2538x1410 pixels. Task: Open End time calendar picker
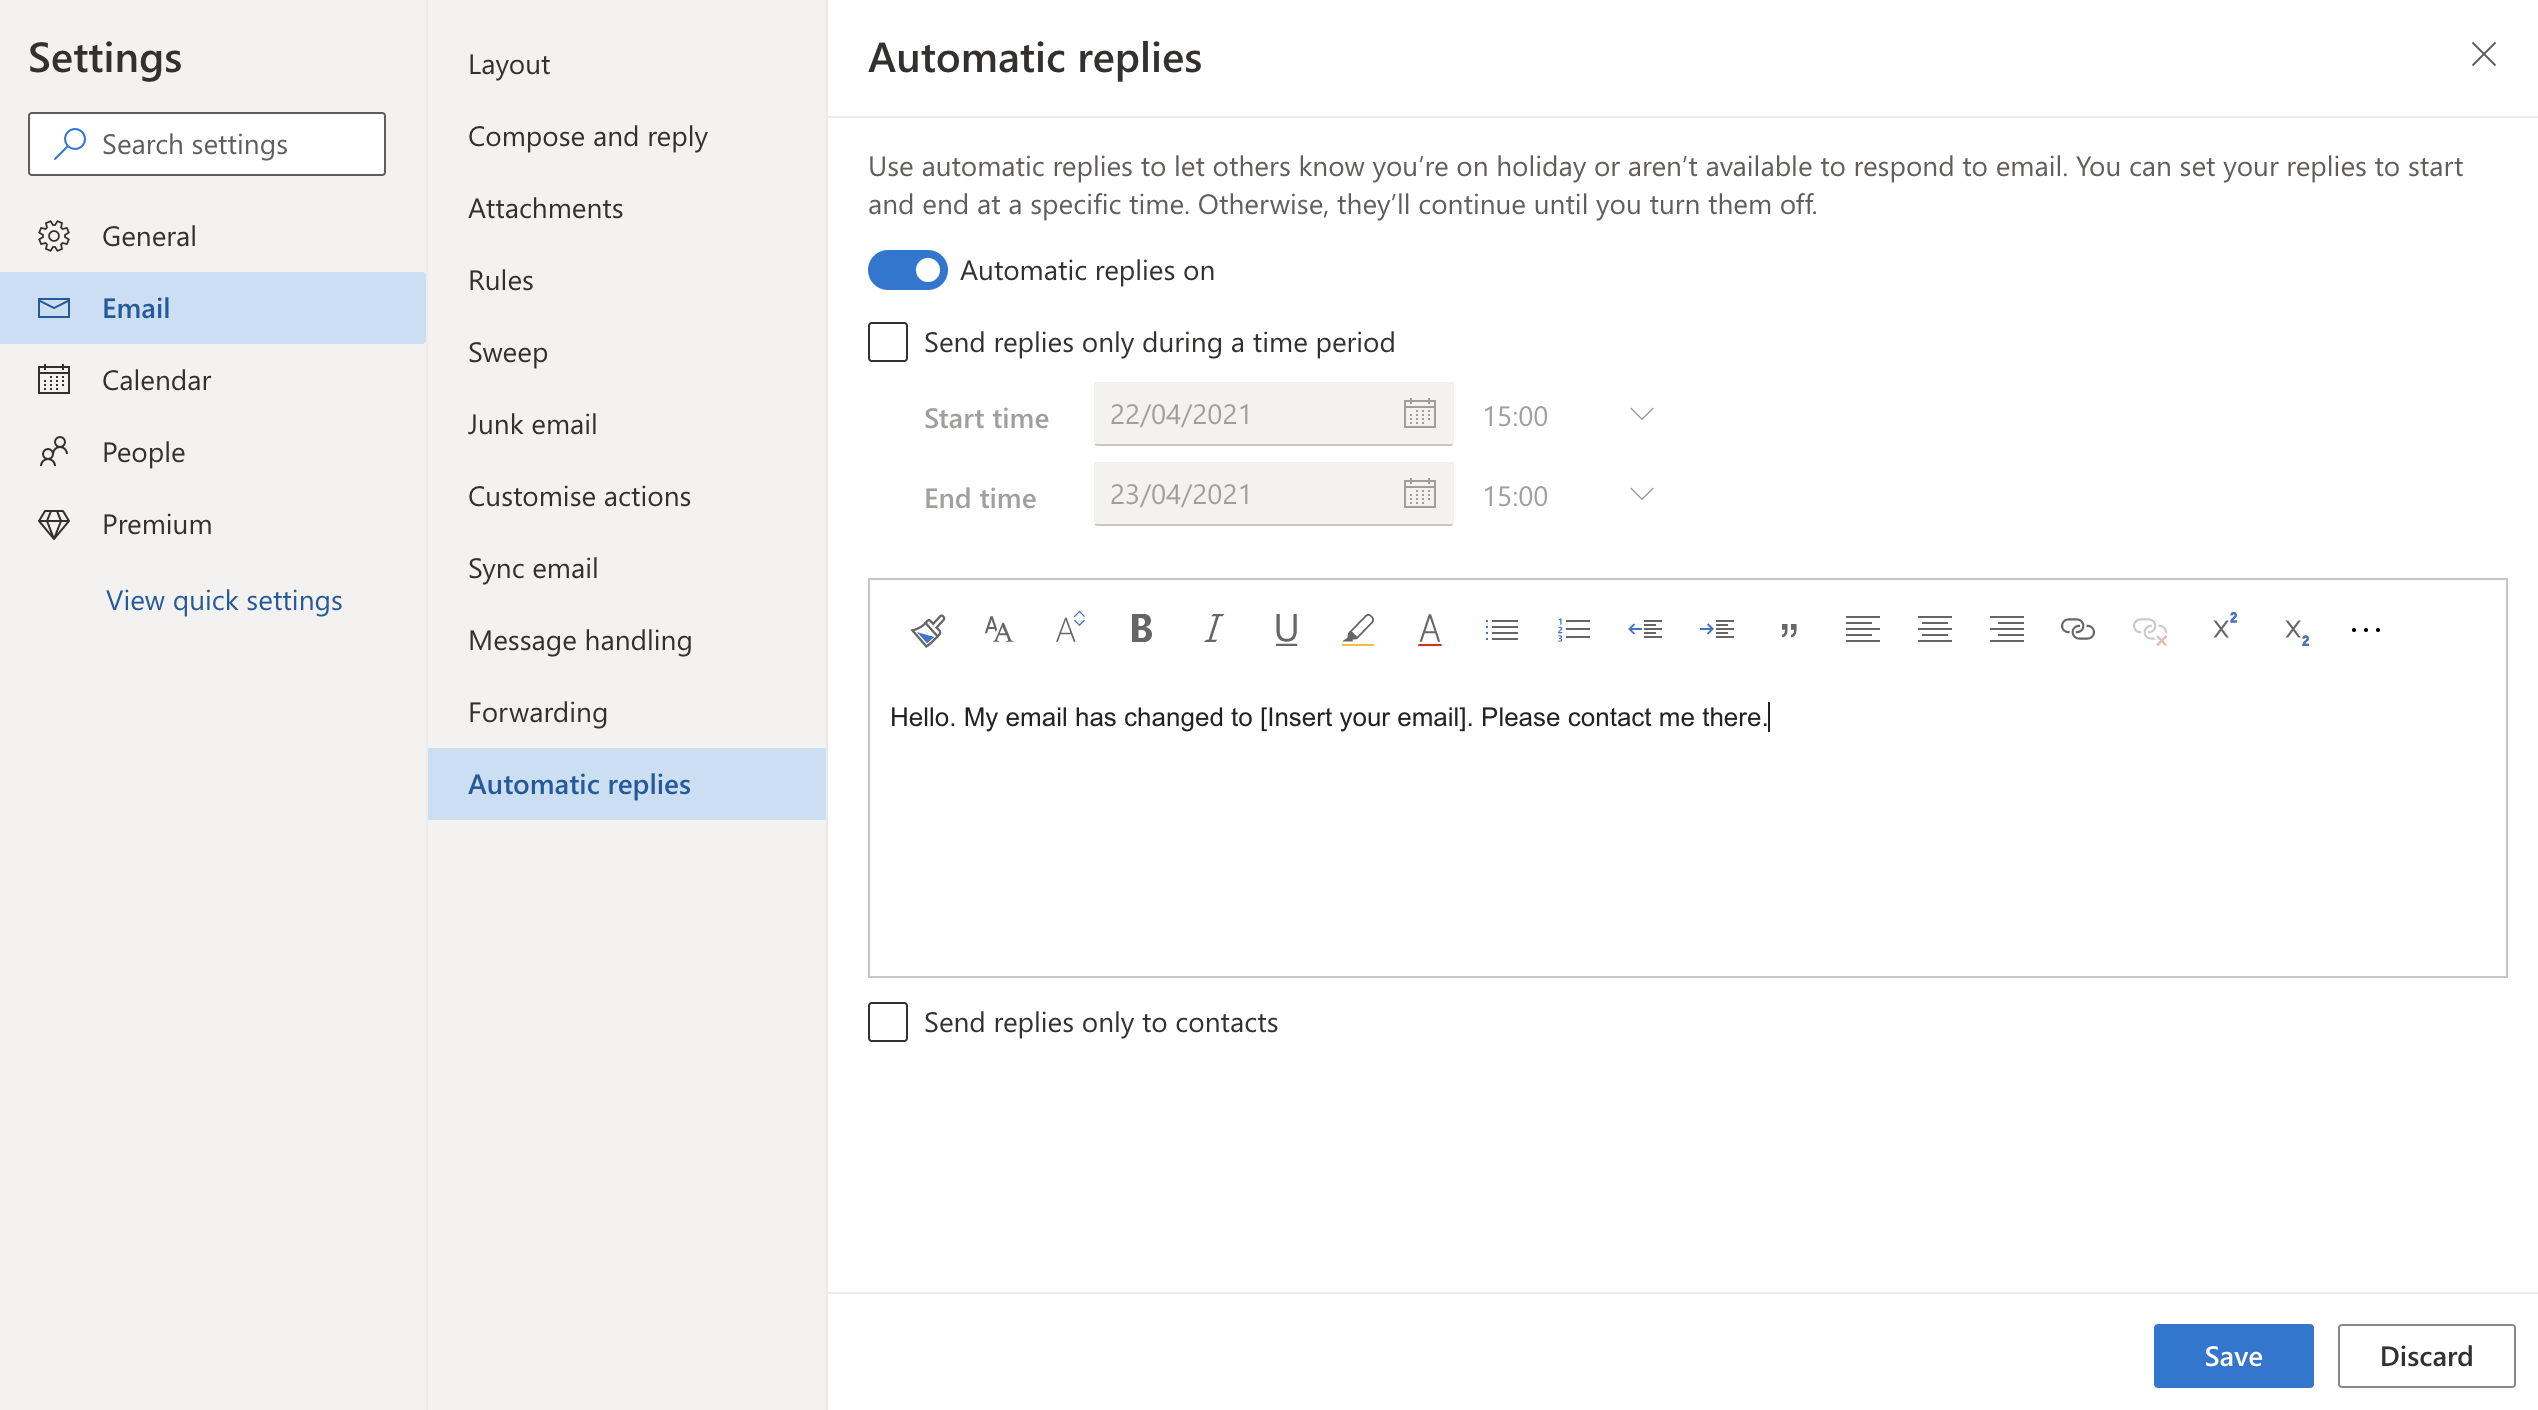tap(1419, 494)
